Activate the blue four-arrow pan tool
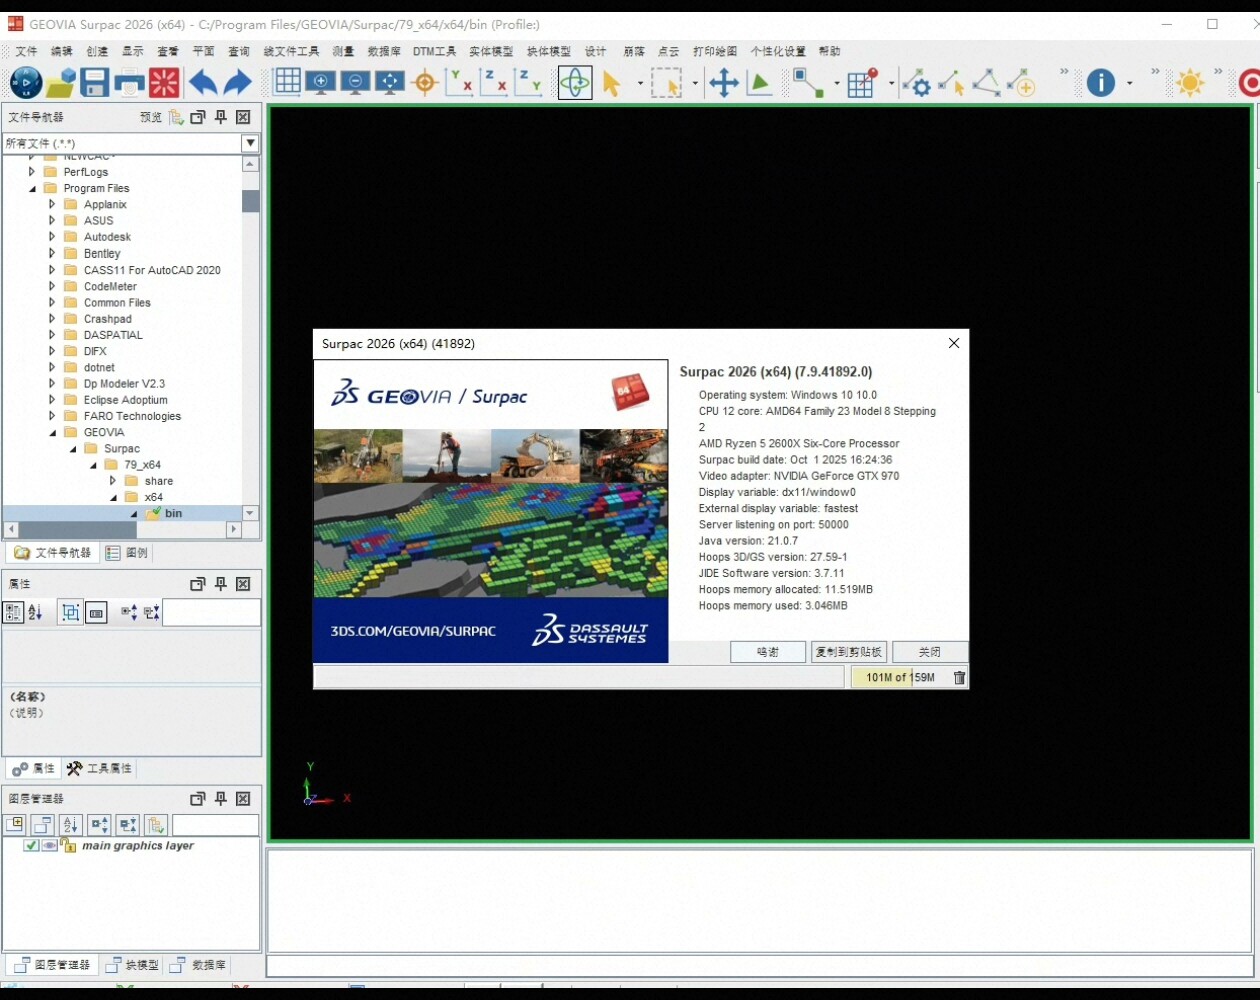1260x1000 pixels. (x=724, y=82)
